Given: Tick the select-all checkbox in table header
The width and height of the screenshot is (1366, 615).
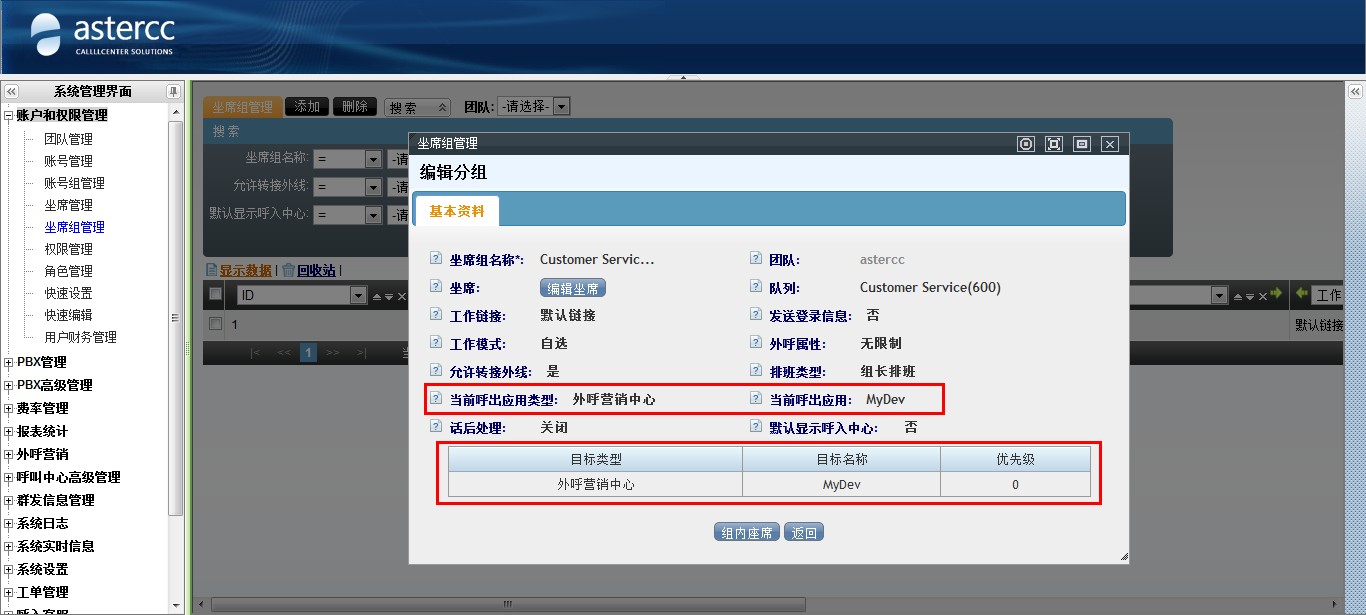Looking at the screenshot, I should (x=215, y=294).
